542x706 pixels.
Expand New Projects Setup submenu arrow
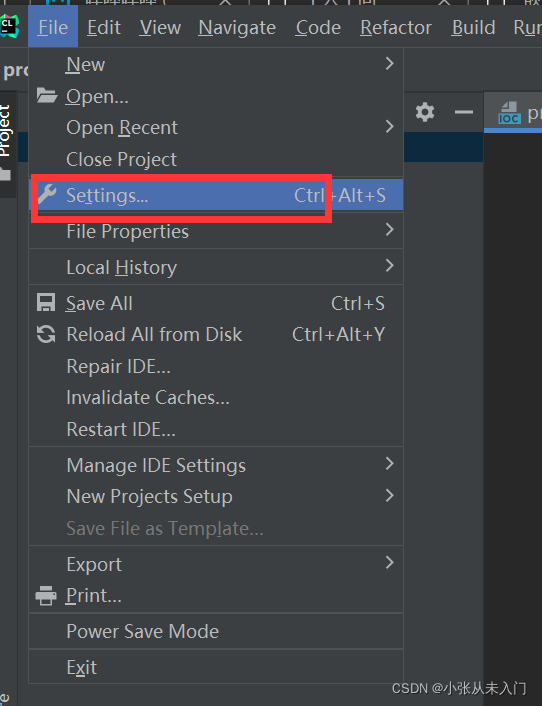pos(390,495)
